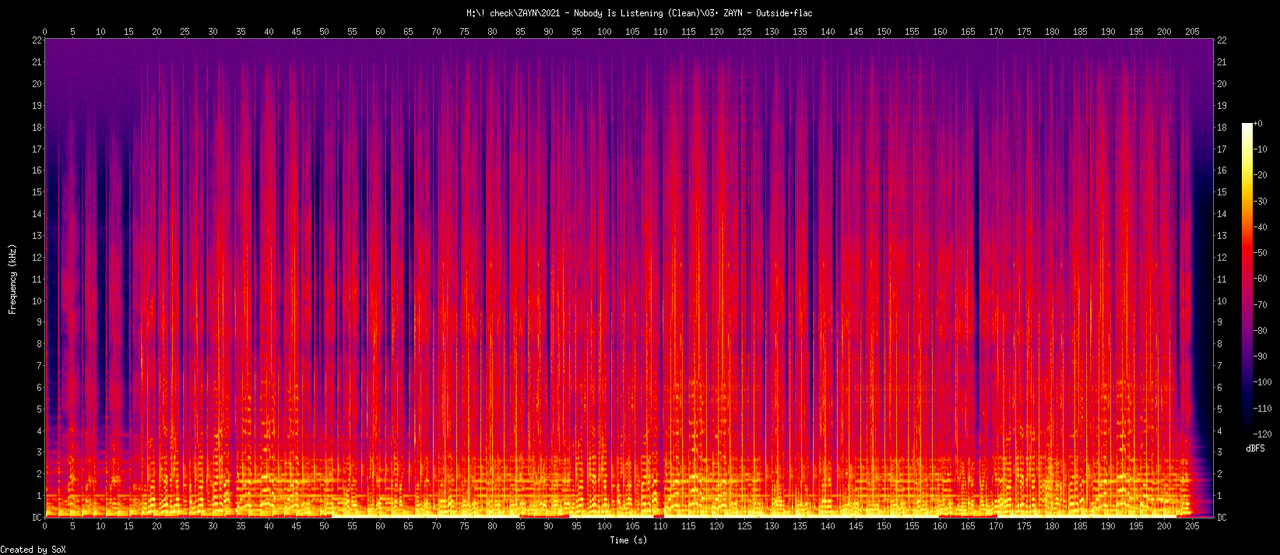1280x555 pixels.
Task: Click '11' on the right frequency axis
Action: tap(1223, 278)
